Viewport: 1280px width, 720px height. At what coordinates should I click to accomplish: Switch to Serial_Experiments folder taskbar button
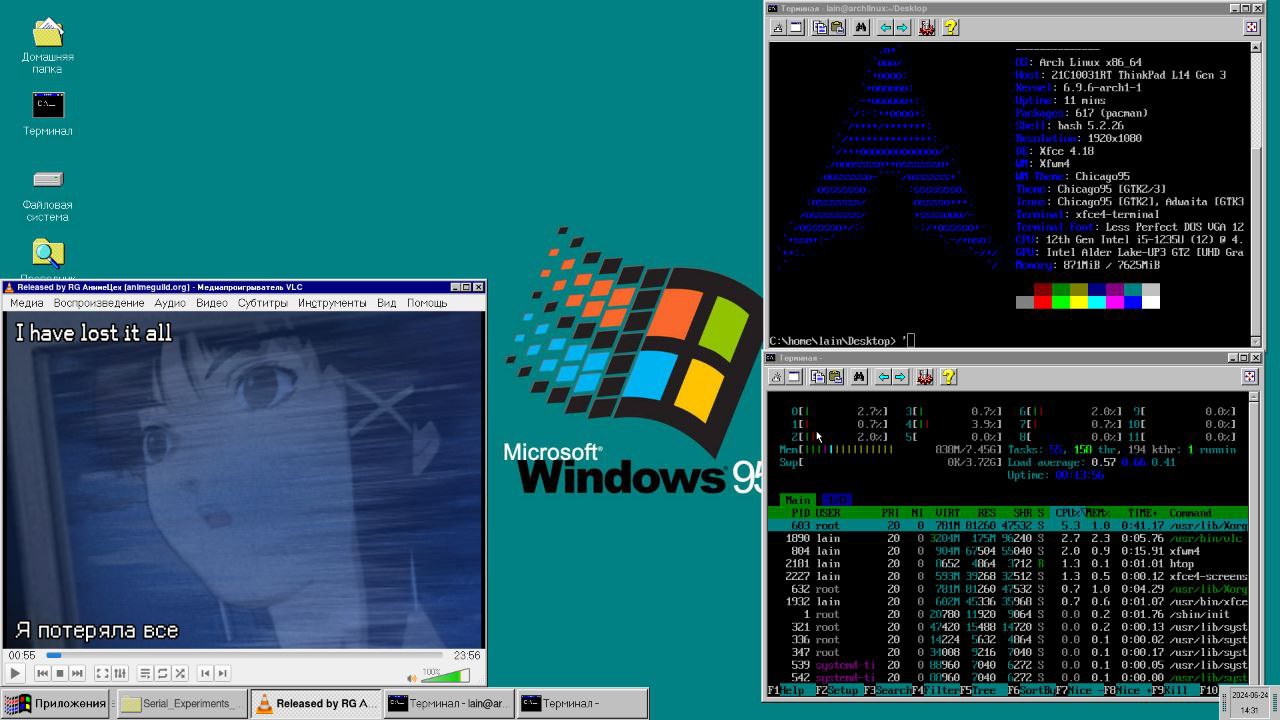coord(181,703)
